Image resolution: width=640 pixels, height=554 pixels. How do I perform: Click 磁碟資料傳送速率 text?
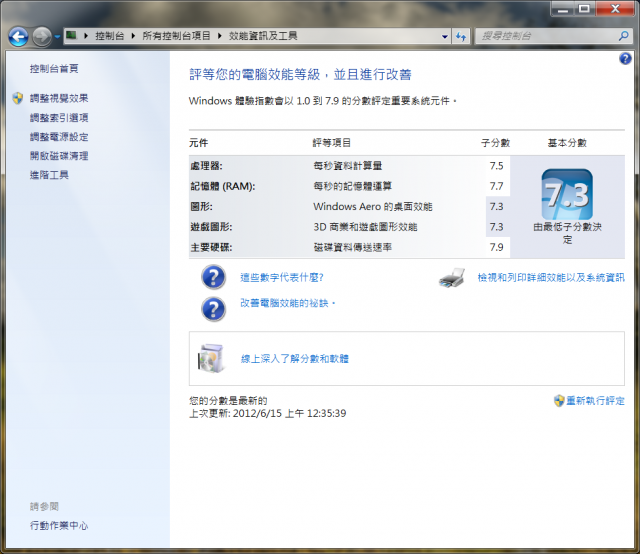353,247
